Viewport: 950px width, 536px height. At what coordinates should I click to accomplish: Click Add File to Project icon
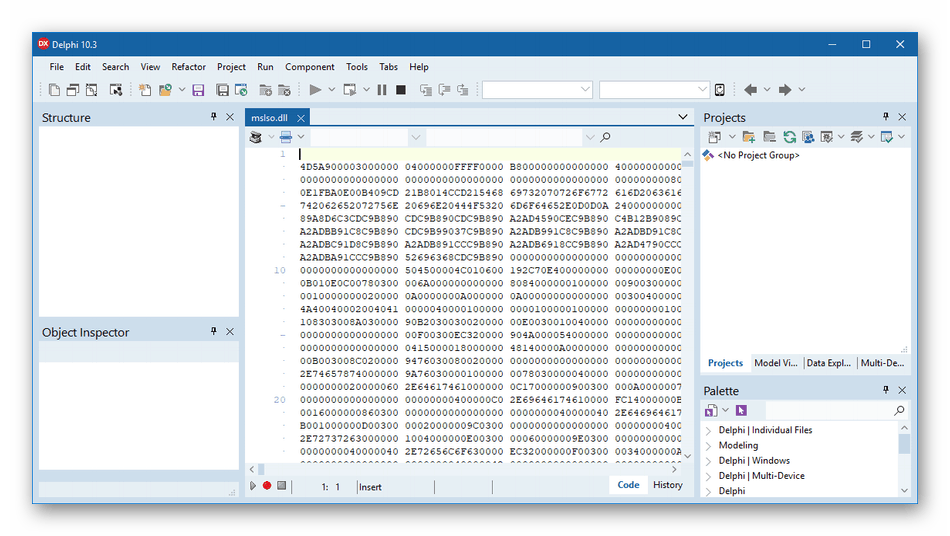pyautogui.click(x=265, y=90)
